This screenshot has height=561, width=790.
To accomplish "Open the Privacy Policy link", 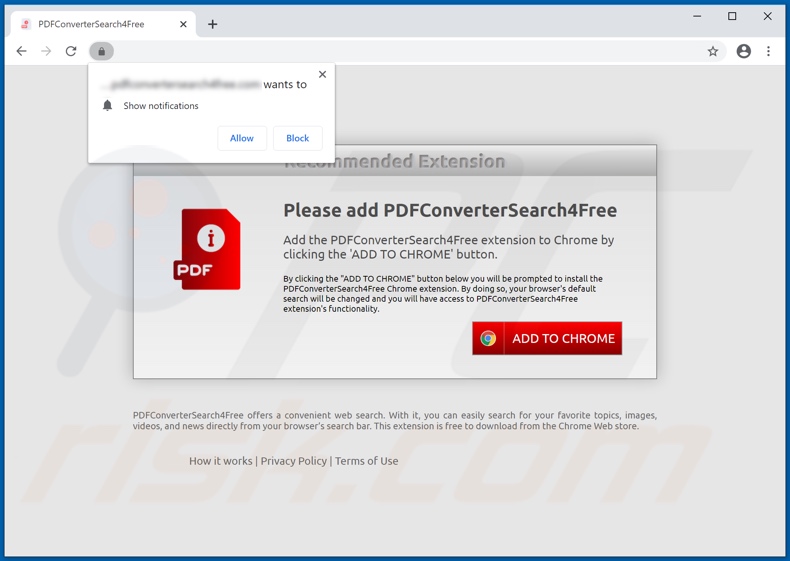I will [294, 461].
